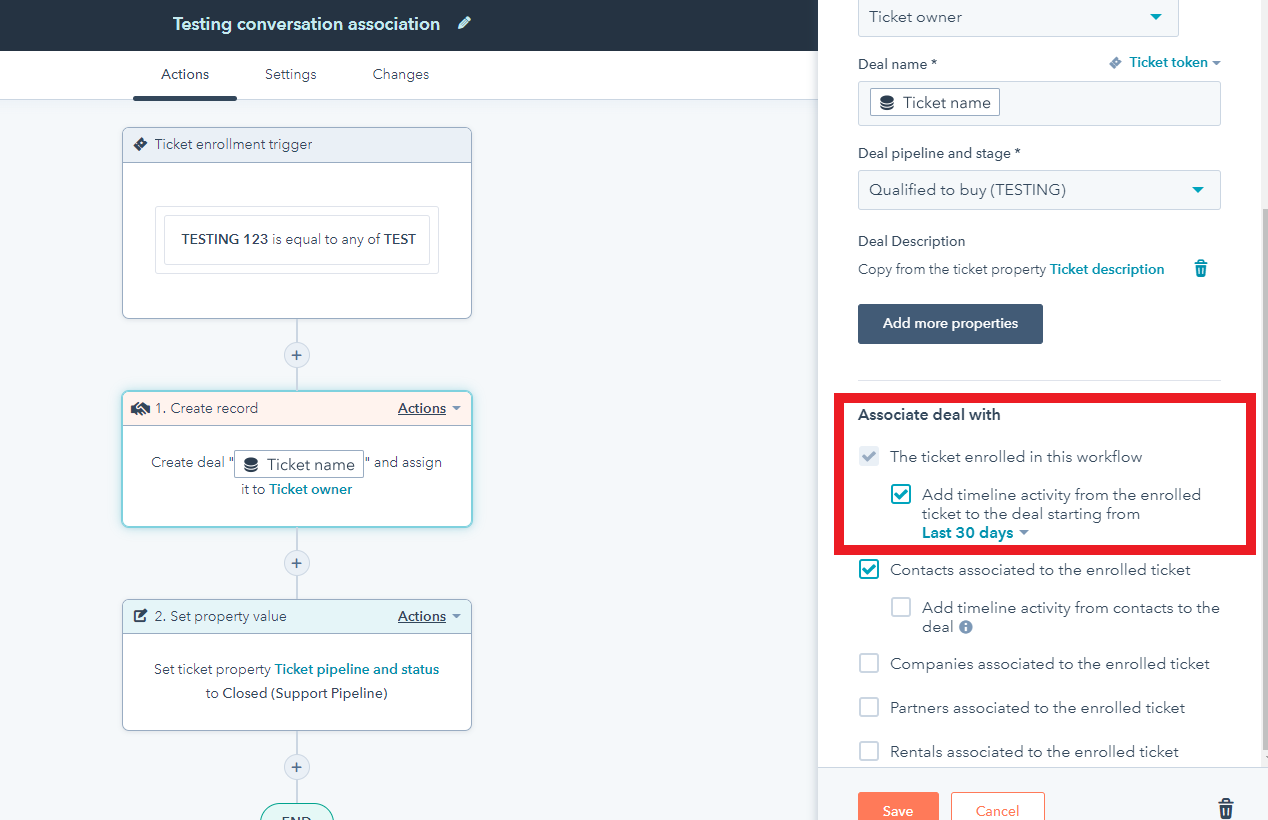Enable Partners associated to the enrolled ticket
The height and width of the screenshot is (820, 1268).
(869, 708)
